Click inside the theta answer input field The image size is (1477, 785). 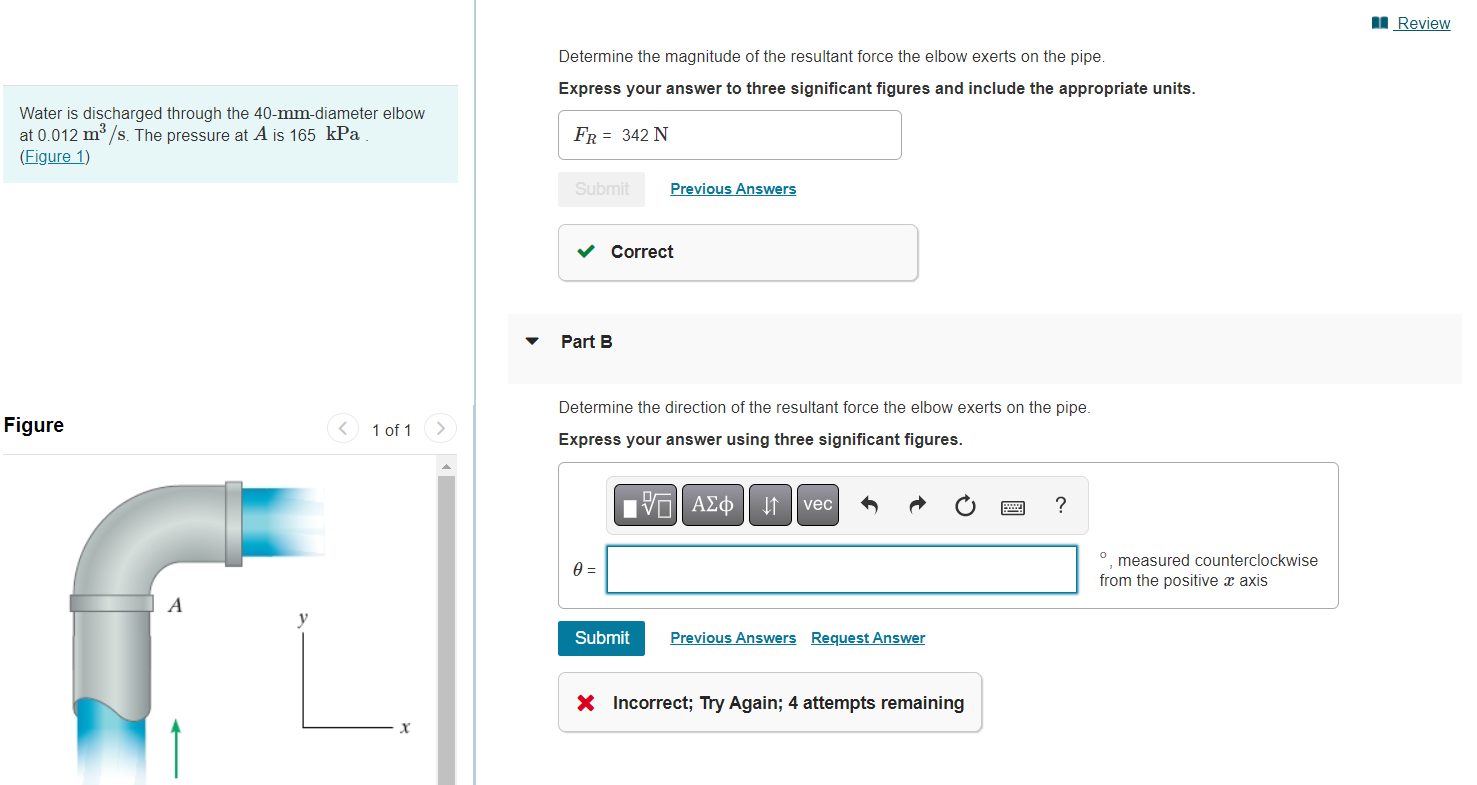tap(841, 569)
